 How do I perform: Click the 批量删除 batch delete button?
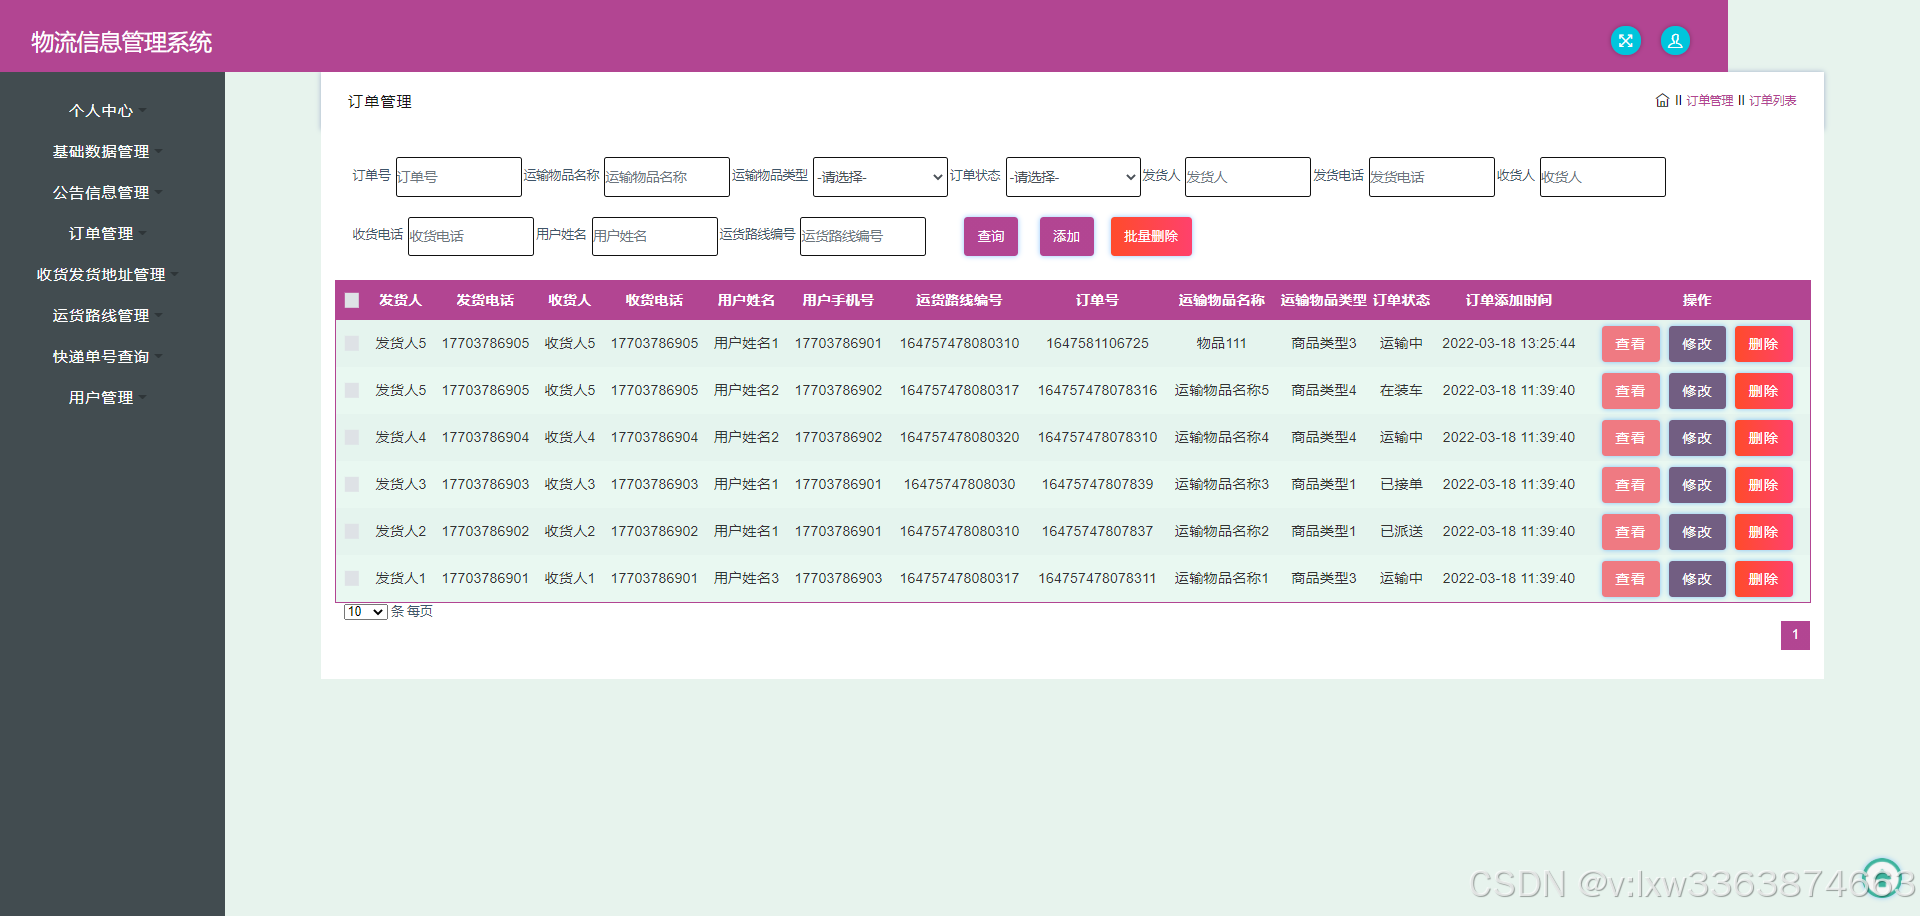tap(1151, 237)
